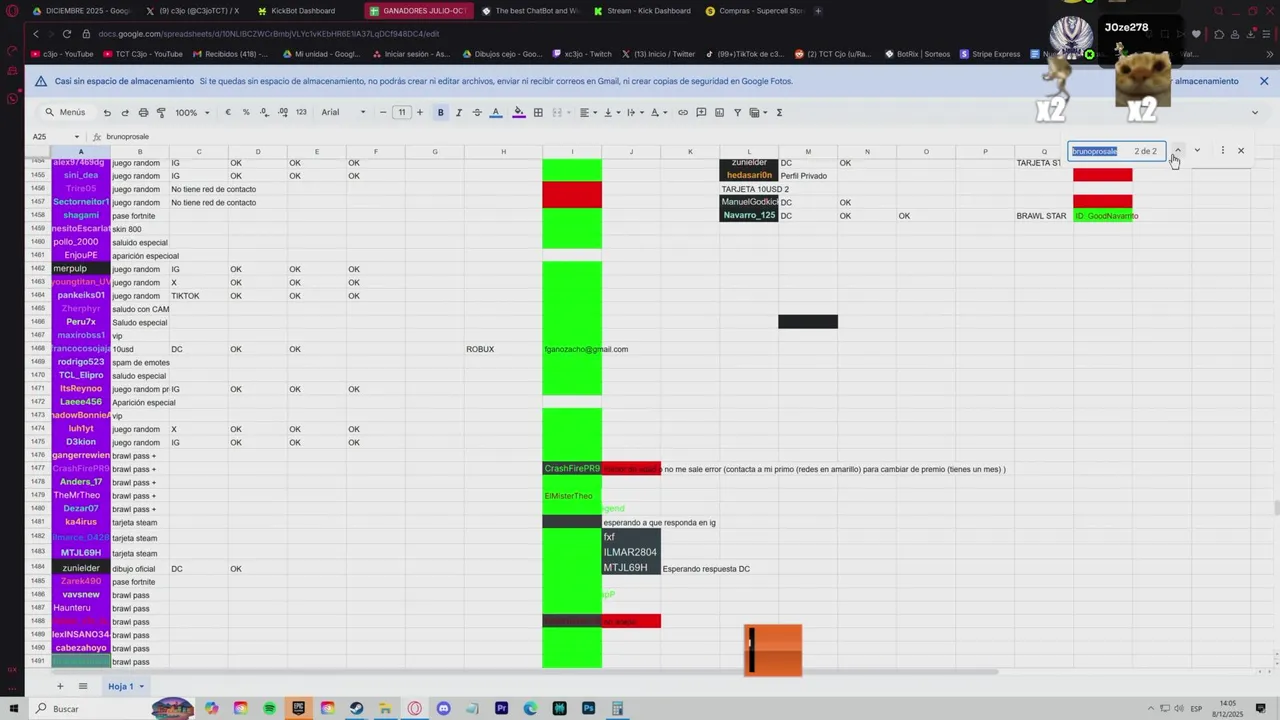Image resolution: width=1280 pixels, height=720 pixels.
Task: Insert a chart from the toolbar
Action: [719, 113]
